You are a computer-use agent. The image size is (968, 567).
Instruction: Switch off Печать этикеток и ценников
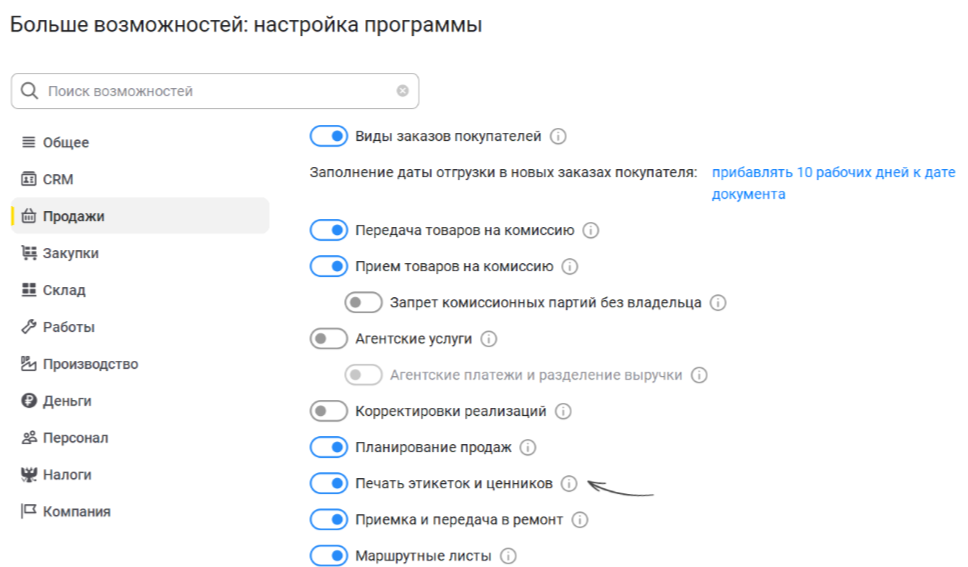(329, 483)
